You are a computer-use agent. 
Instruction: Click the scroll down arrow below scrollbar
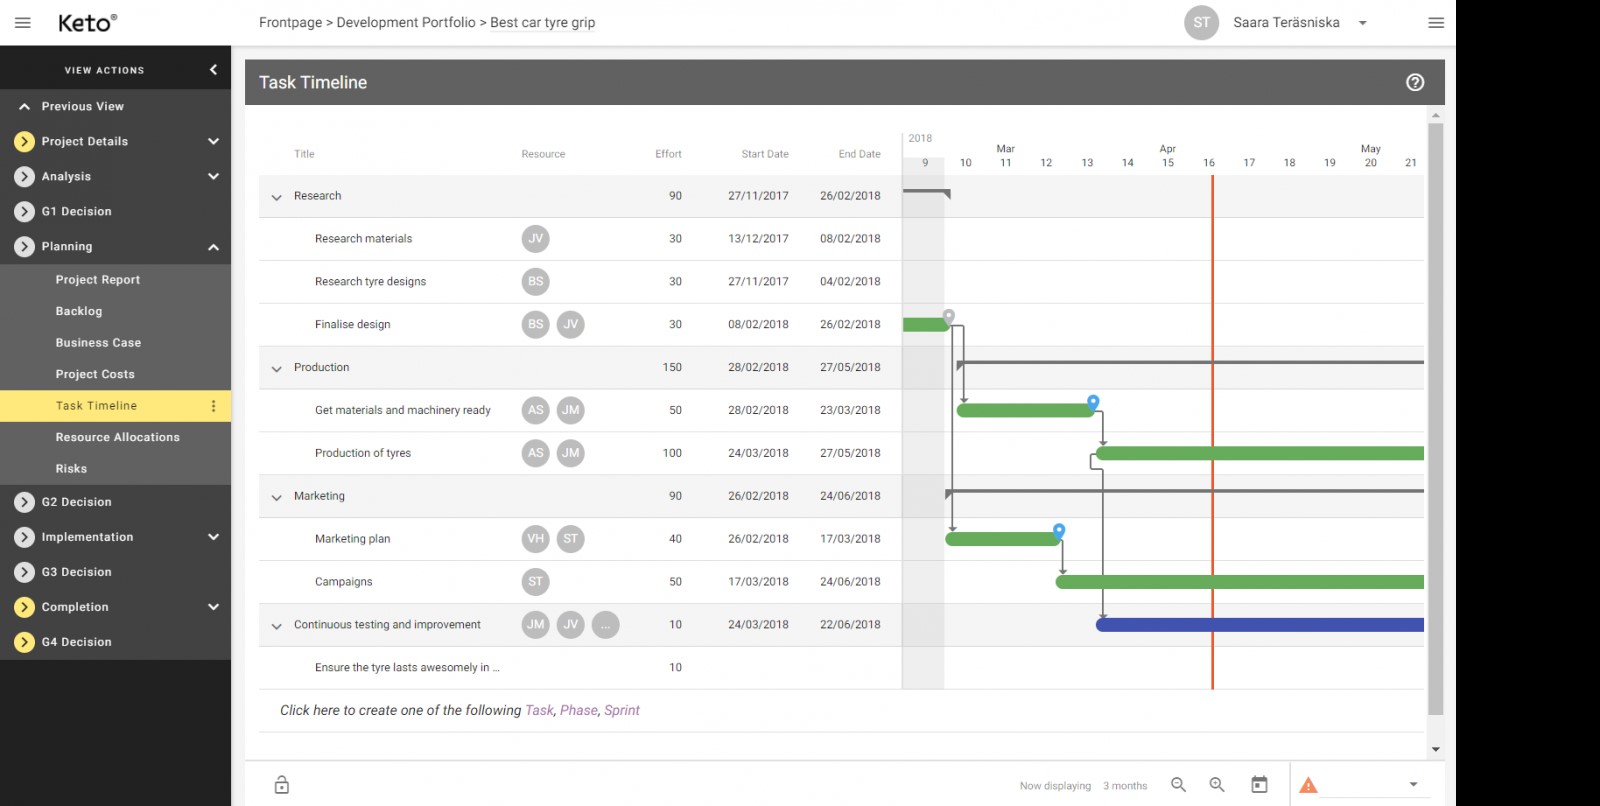pyautogui.click(x=1436, y=749)
